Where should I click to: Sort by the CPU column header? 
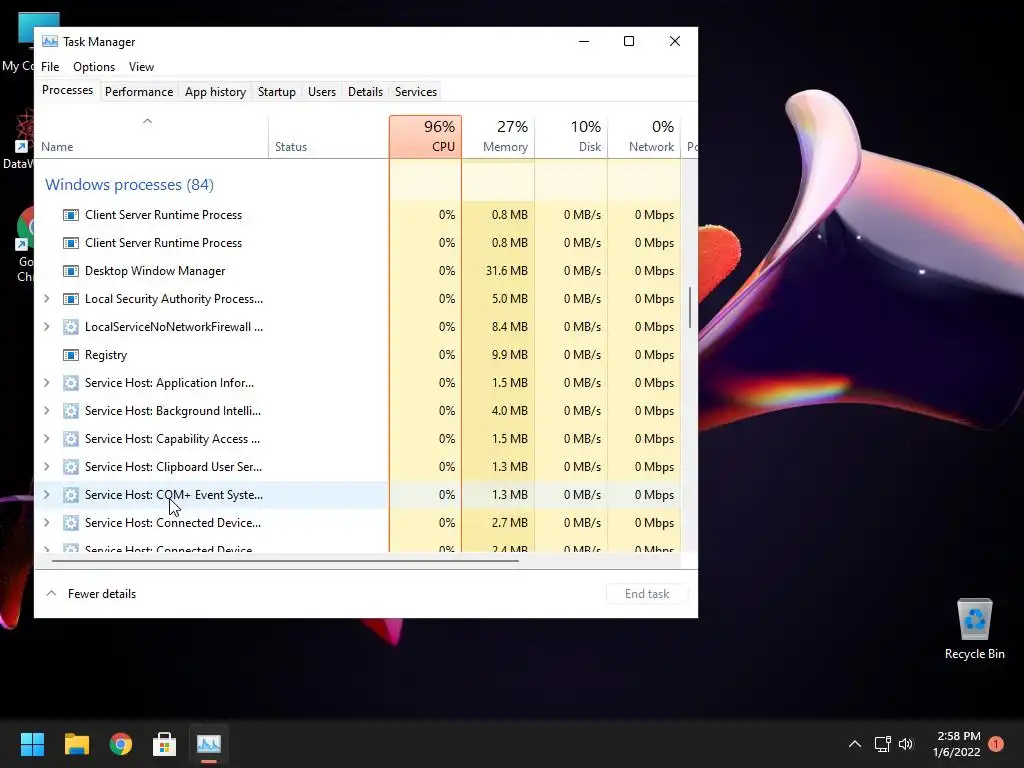pos(425,136)
